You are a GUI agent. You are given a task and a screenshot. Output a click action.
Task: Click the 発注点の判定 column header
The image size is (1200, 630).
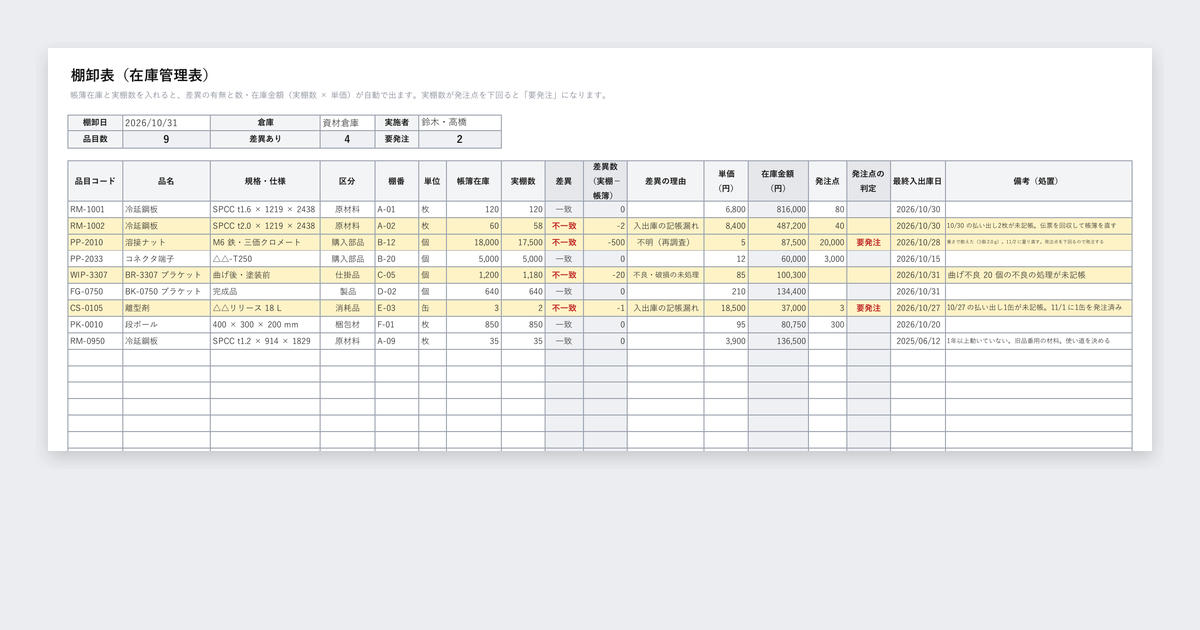pos(868,181)
